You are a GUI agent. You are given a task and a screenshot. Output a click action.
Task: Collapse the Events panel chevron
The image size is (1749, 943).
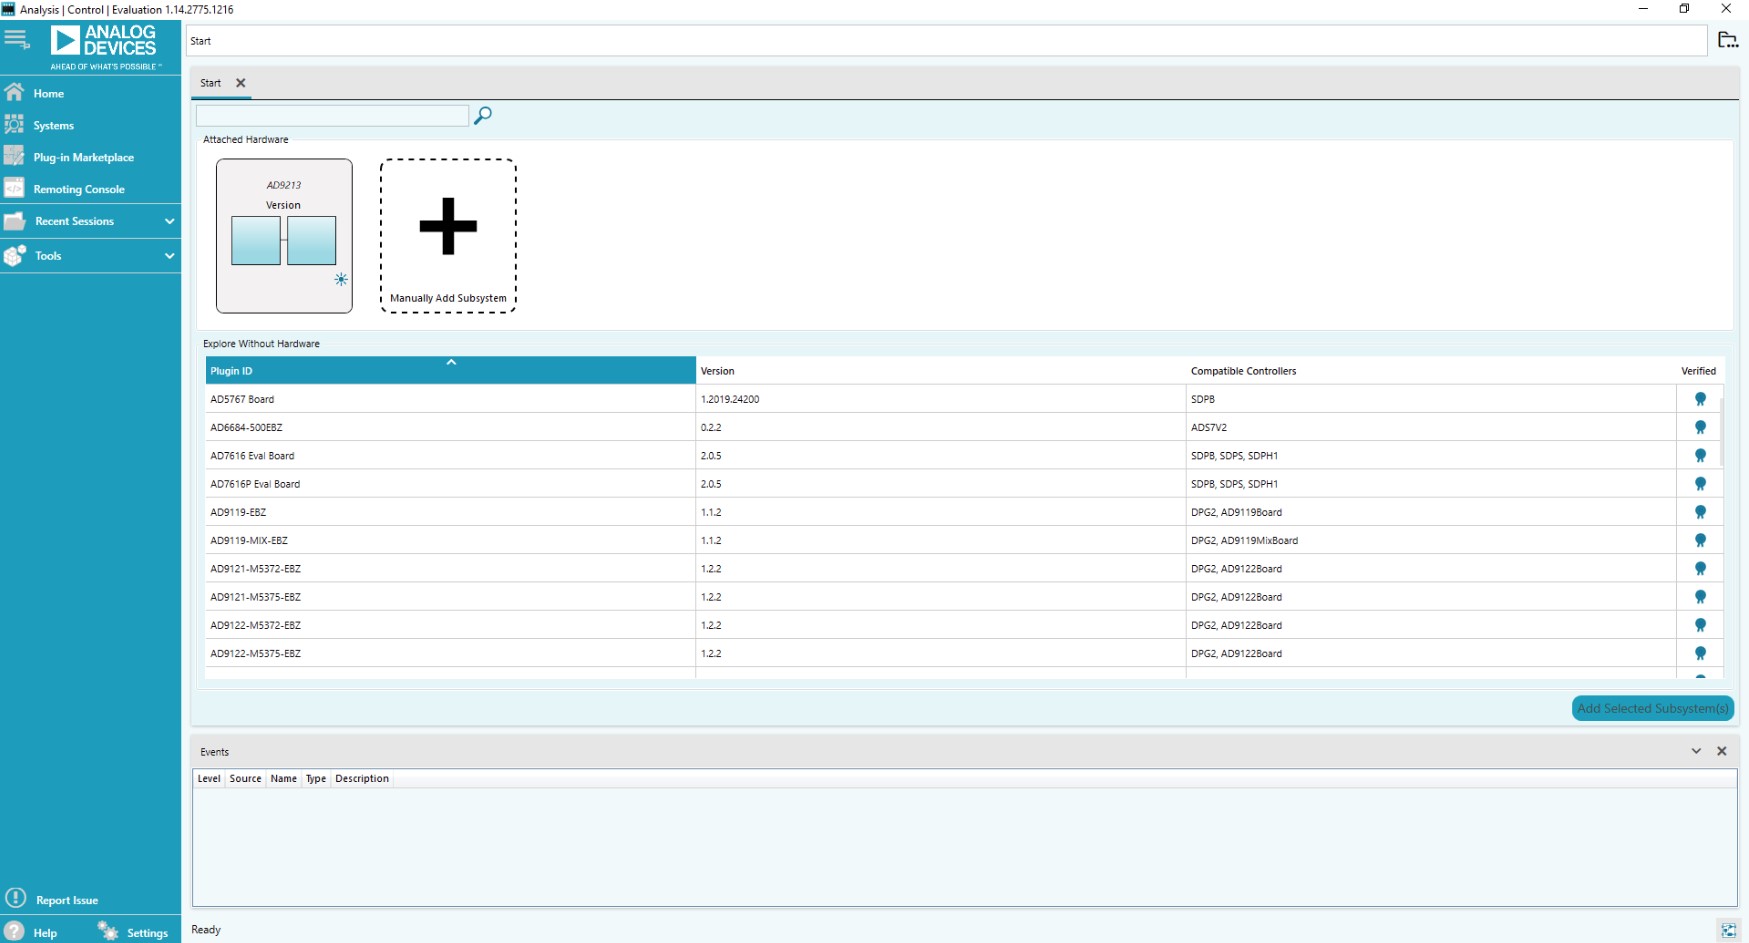(x=1696, y=750)
